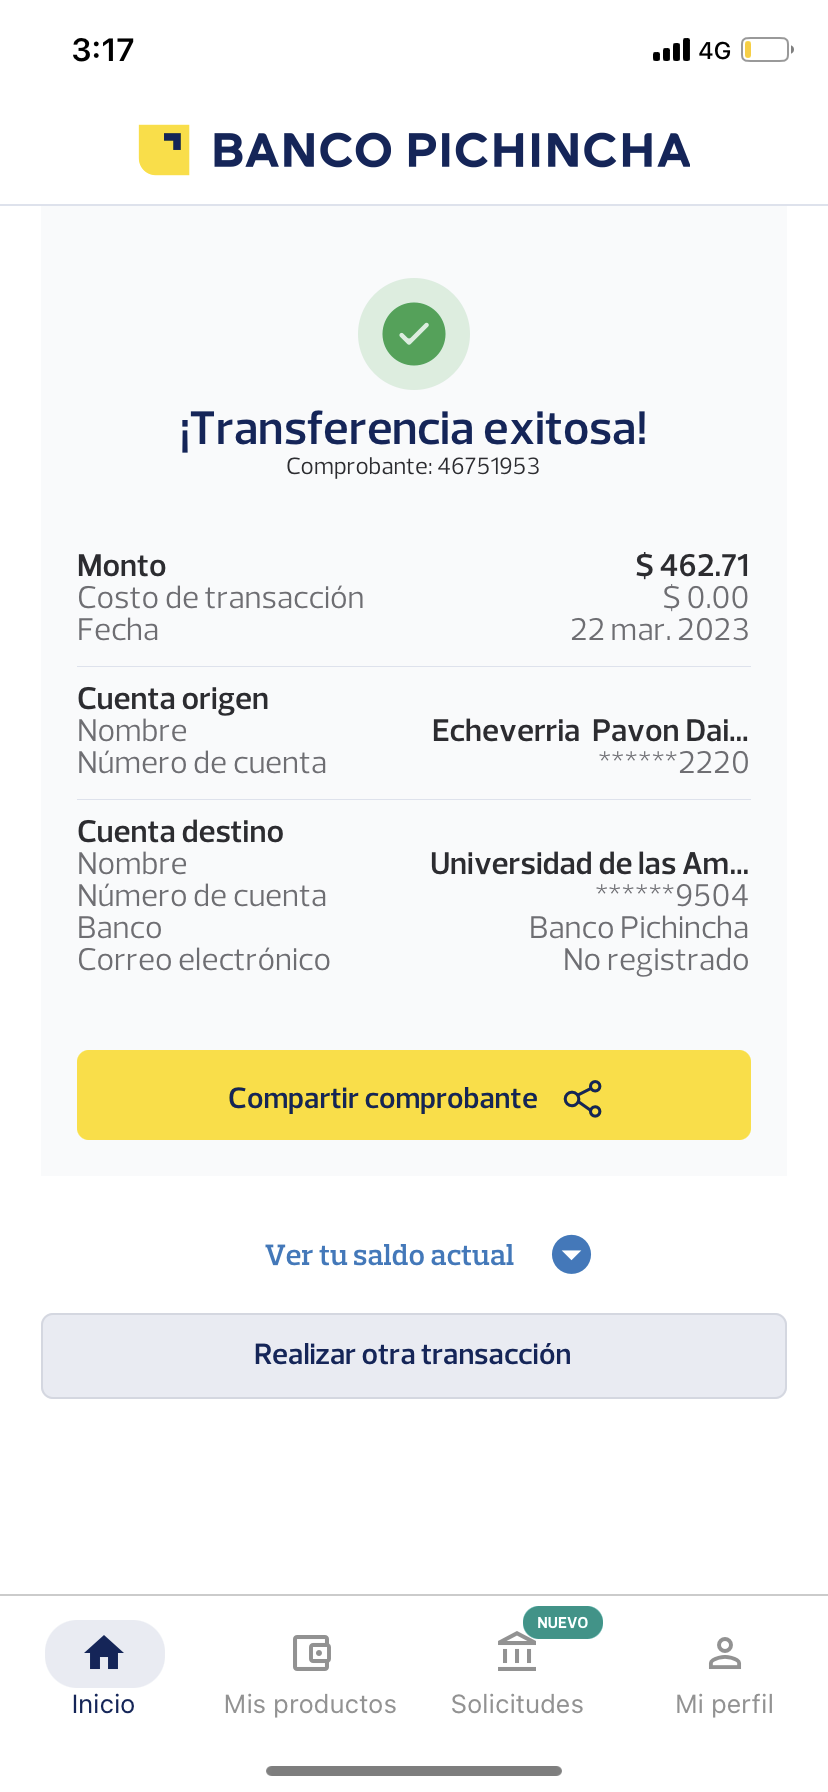The width and height of the screenshot is (828, 1792).
Task: Tap the Inicio home icon
Action: point(104,1653)
